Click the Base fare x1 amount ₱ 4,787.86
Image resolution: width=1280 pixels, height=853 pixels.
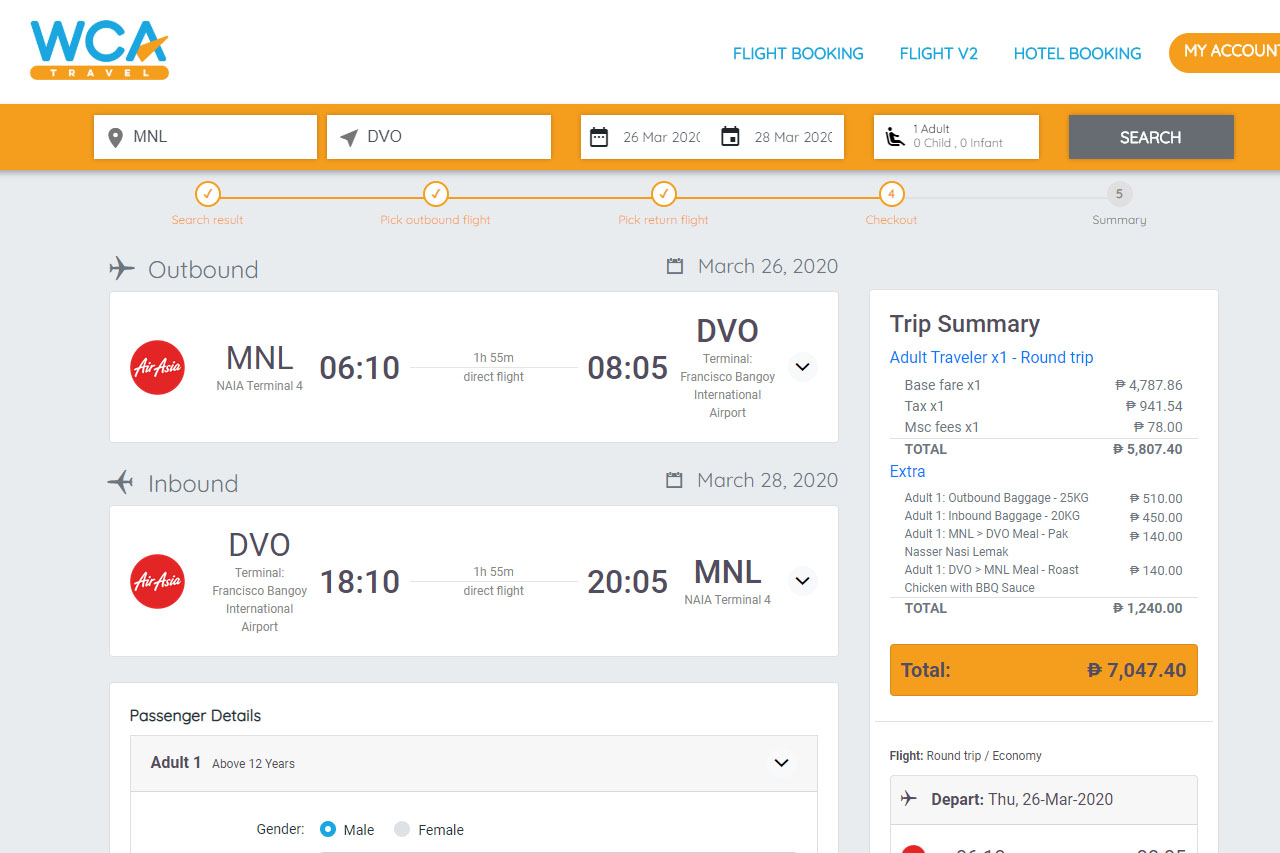[x=1149, y=385]
